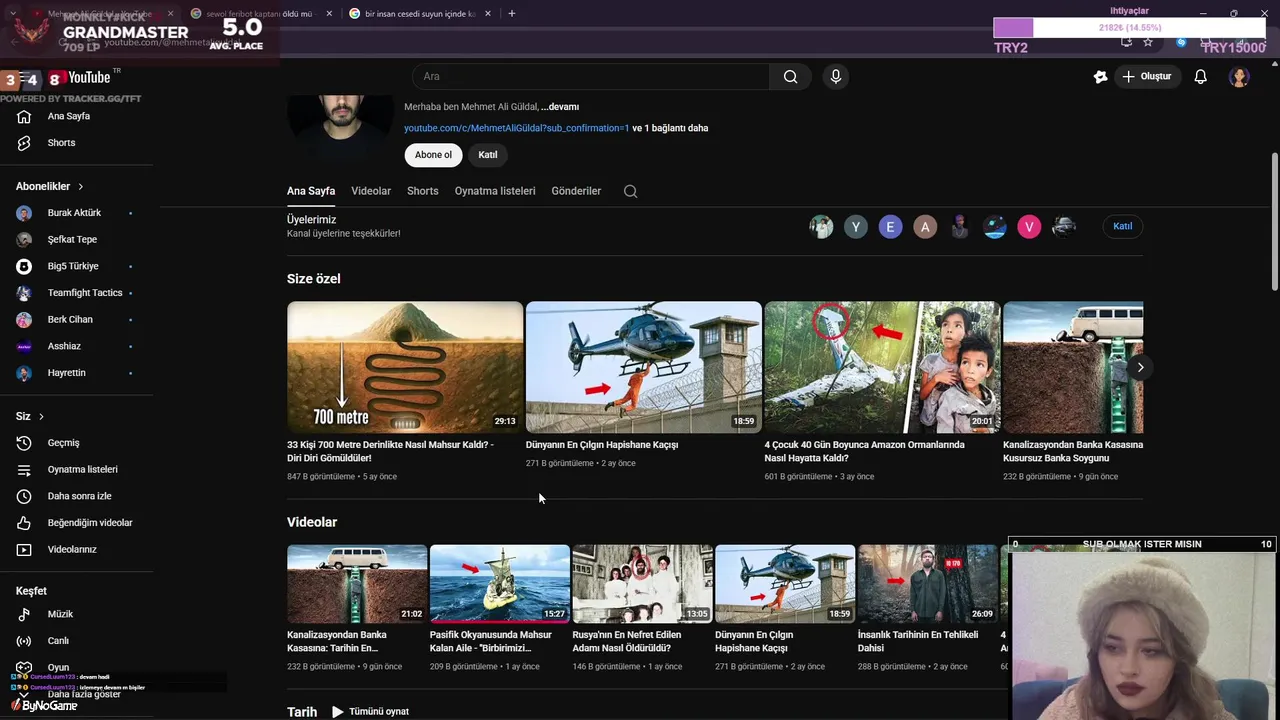Search within channel magnifier icon
1280x720 pixels.
click(630, 191)
